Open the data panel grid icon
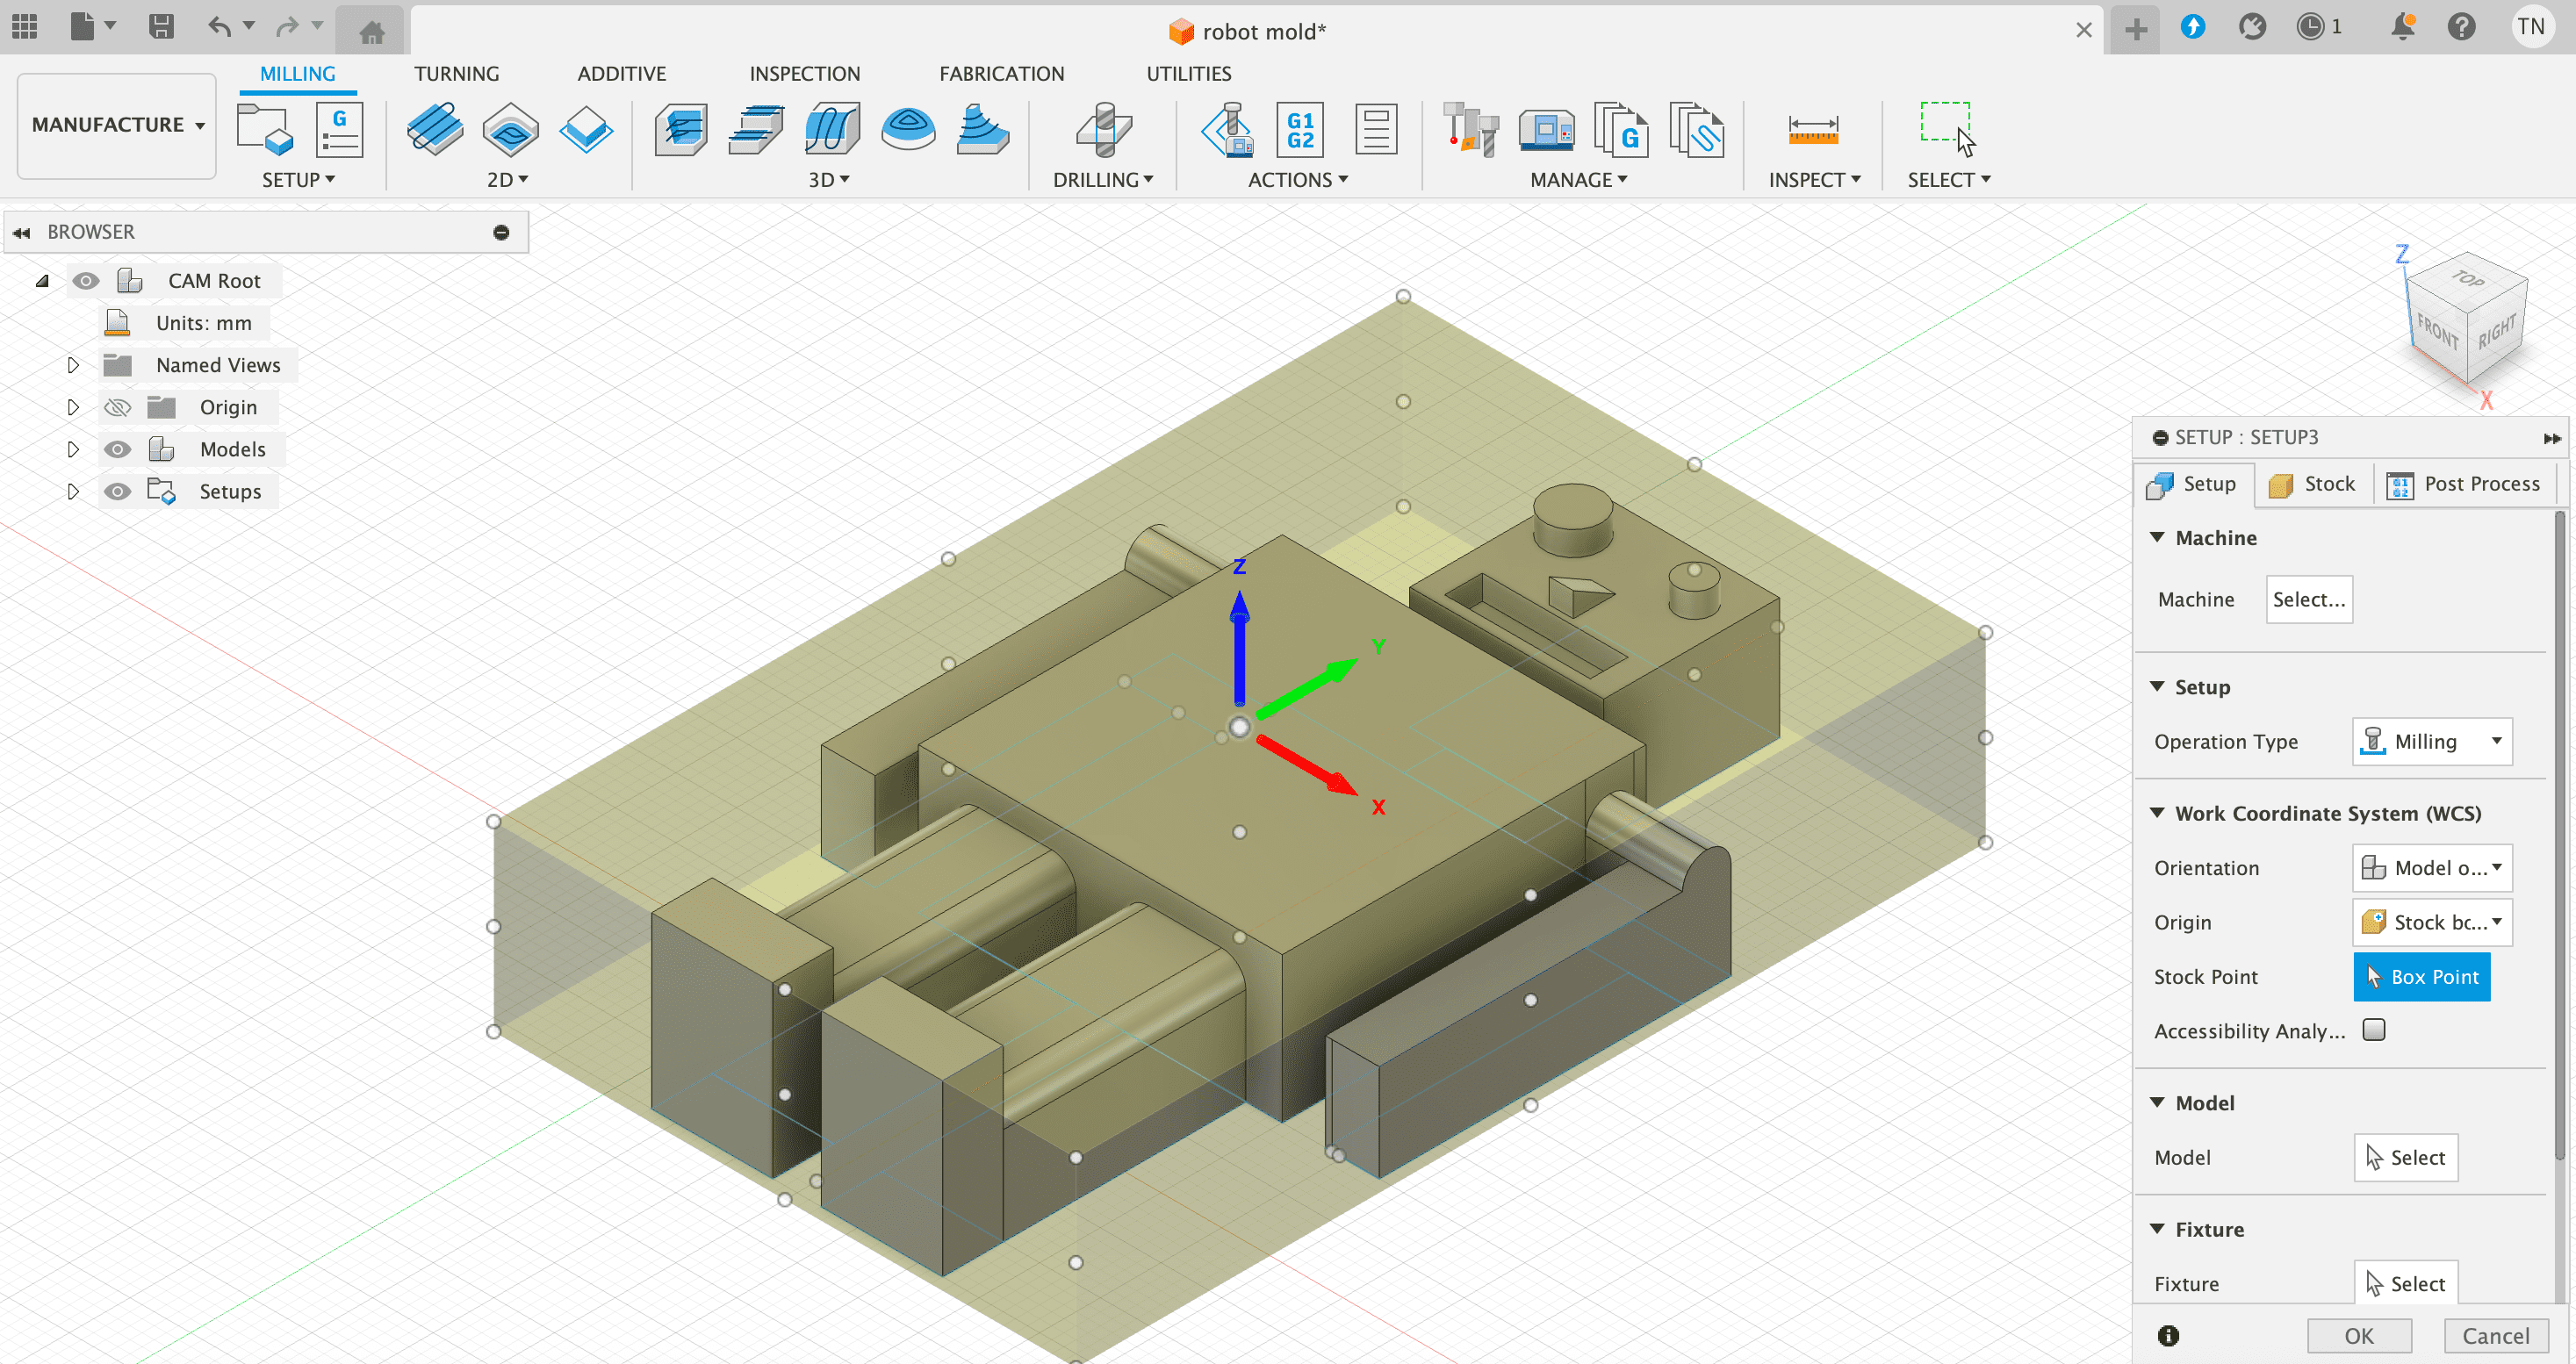The width and height of the screenshot is (2576, 1364). (x=24, y=27)
